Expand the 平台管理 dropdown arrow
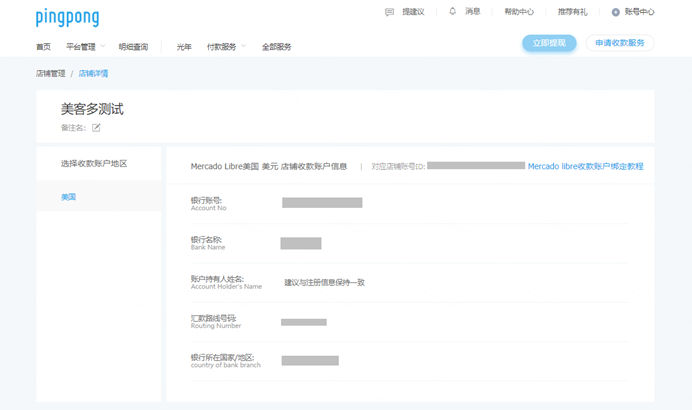Screen dimensions: 692x410 click(x=103, y=46)
